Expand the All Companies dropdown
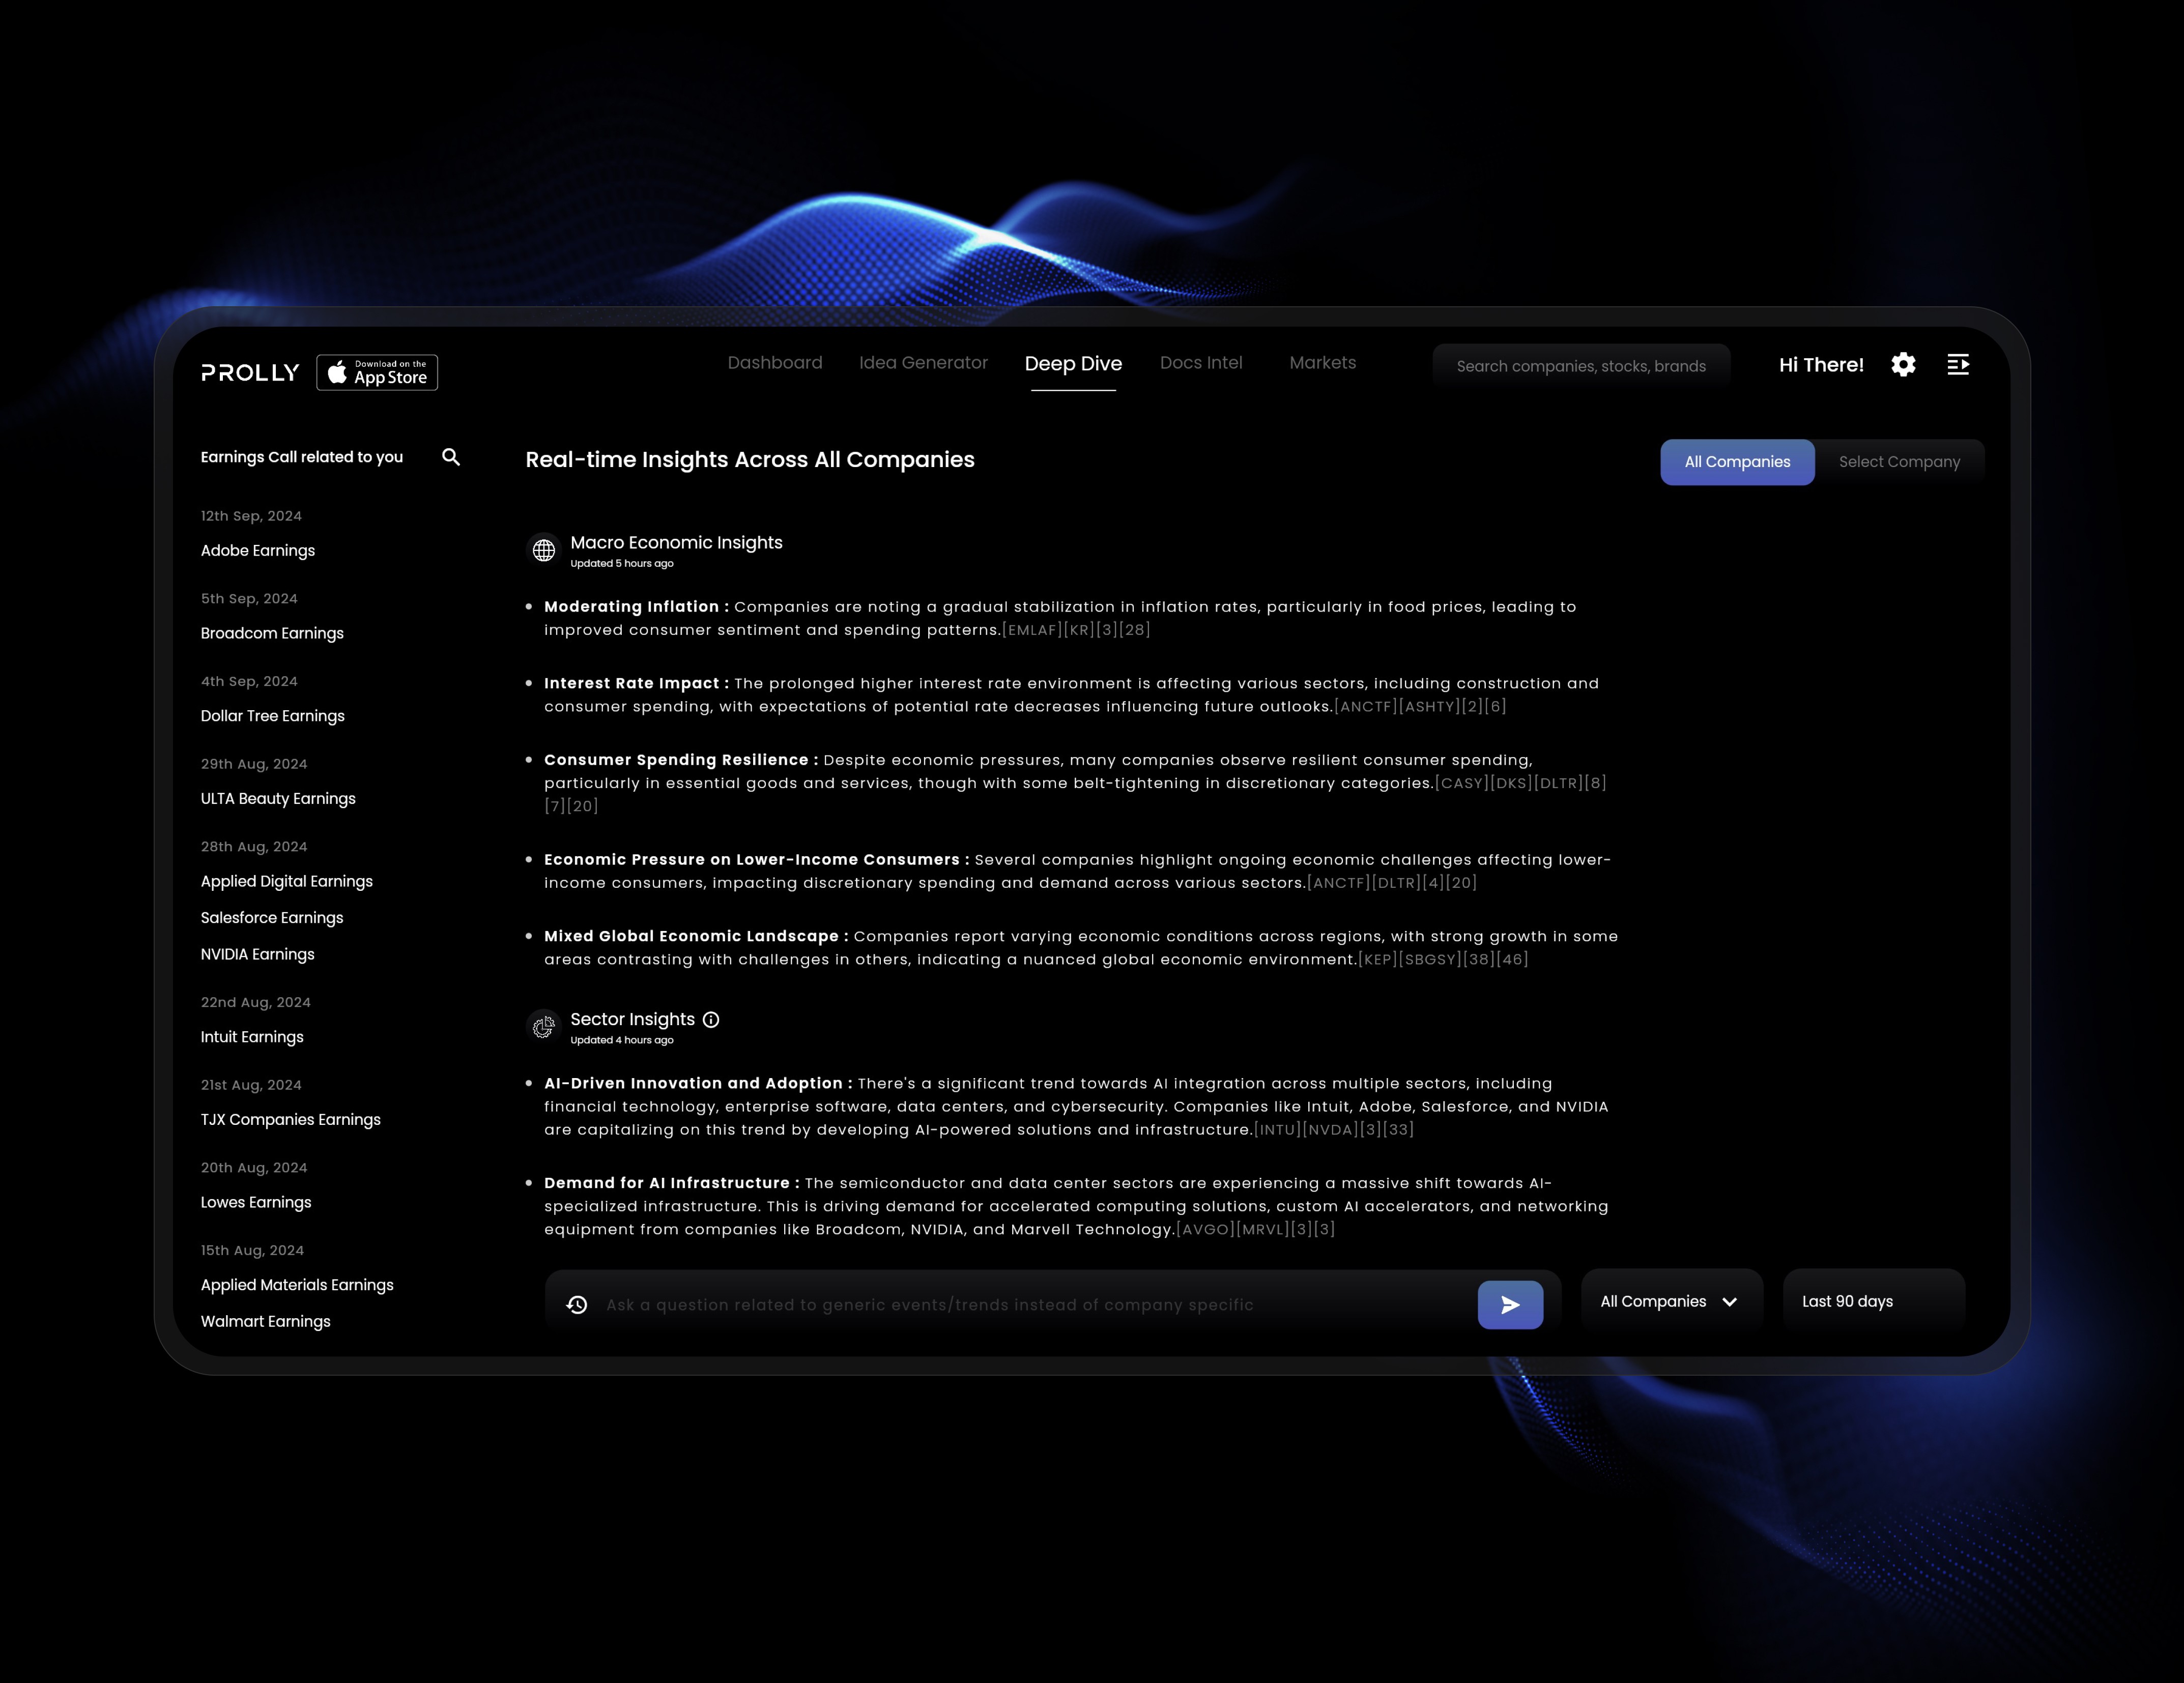2184x1683 pixels. (x=1671, y=1301)
